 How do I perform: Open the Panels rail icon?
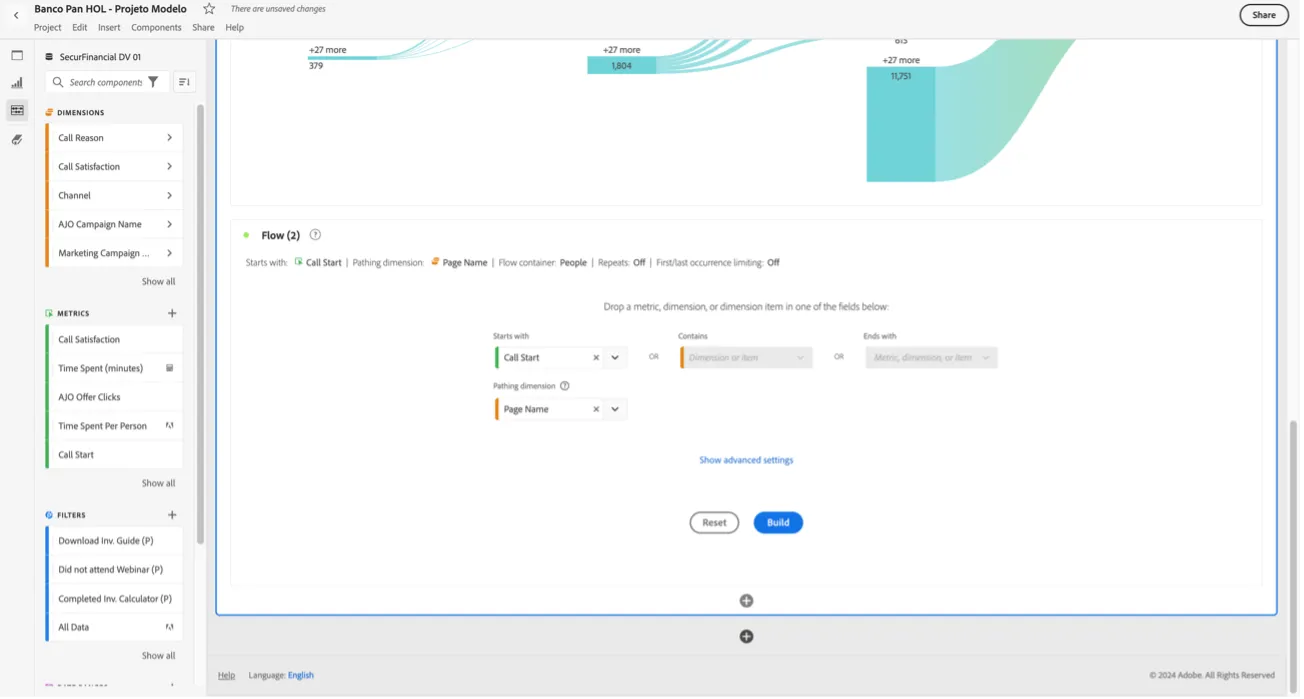click(17, 55)
